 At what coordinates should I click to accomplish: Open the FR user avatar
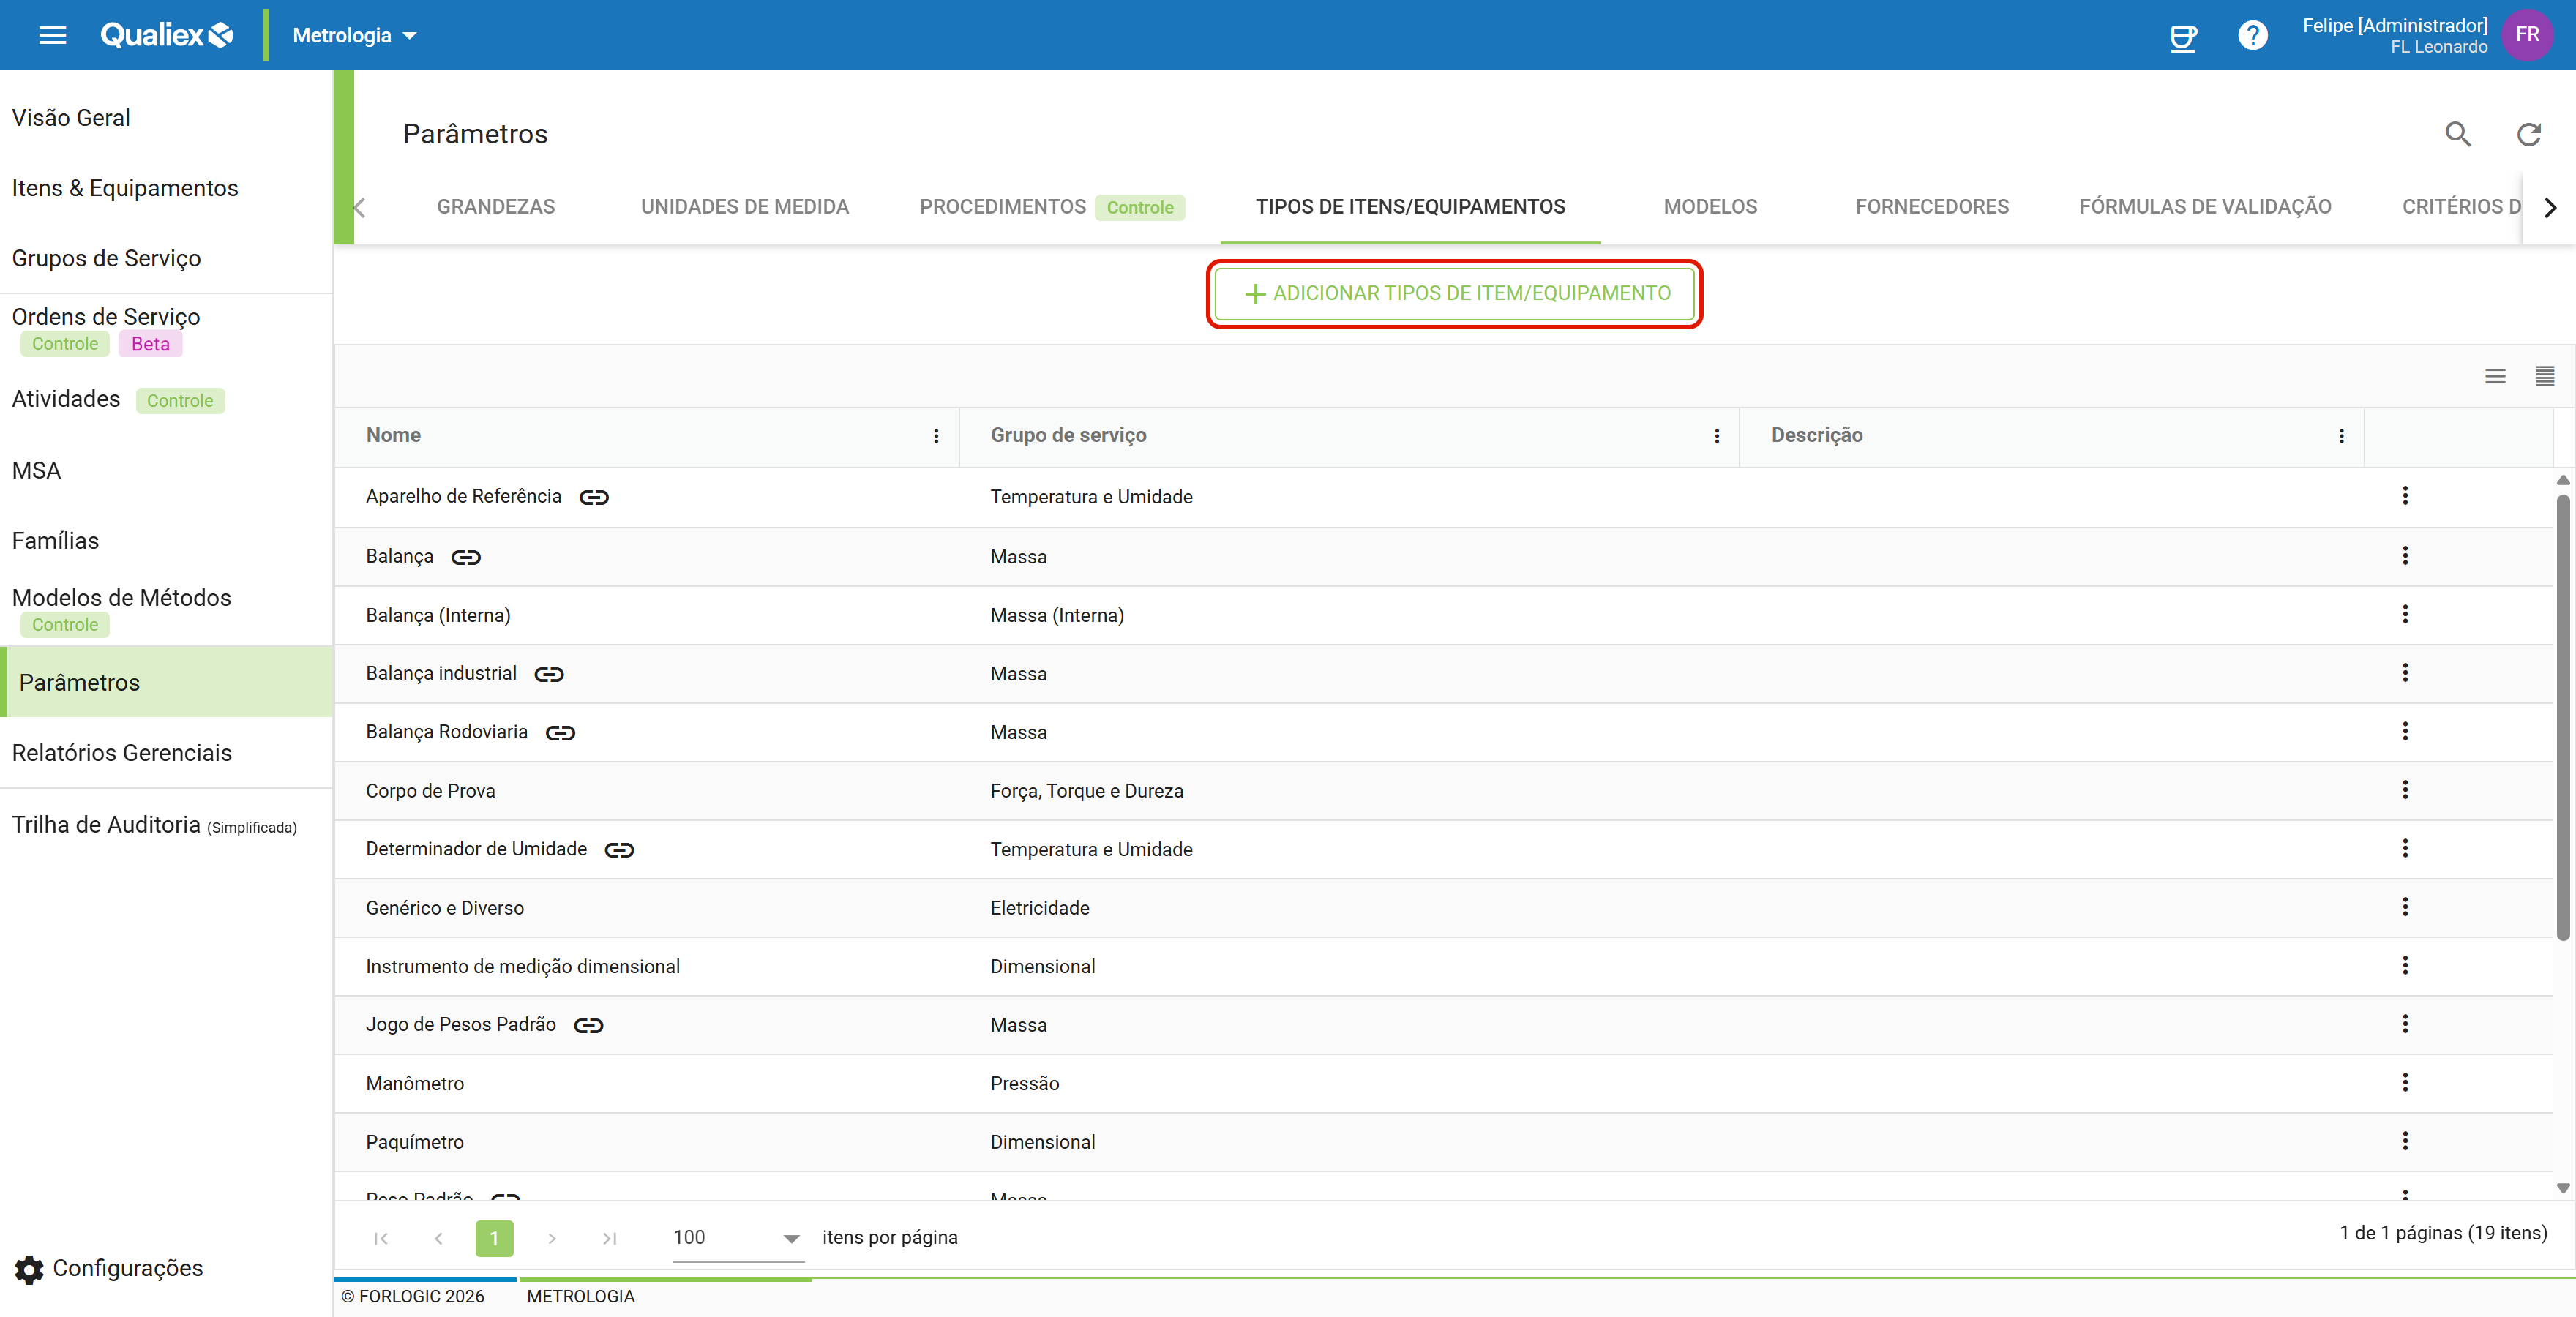pyautogui.click(x=2527, y=35)
